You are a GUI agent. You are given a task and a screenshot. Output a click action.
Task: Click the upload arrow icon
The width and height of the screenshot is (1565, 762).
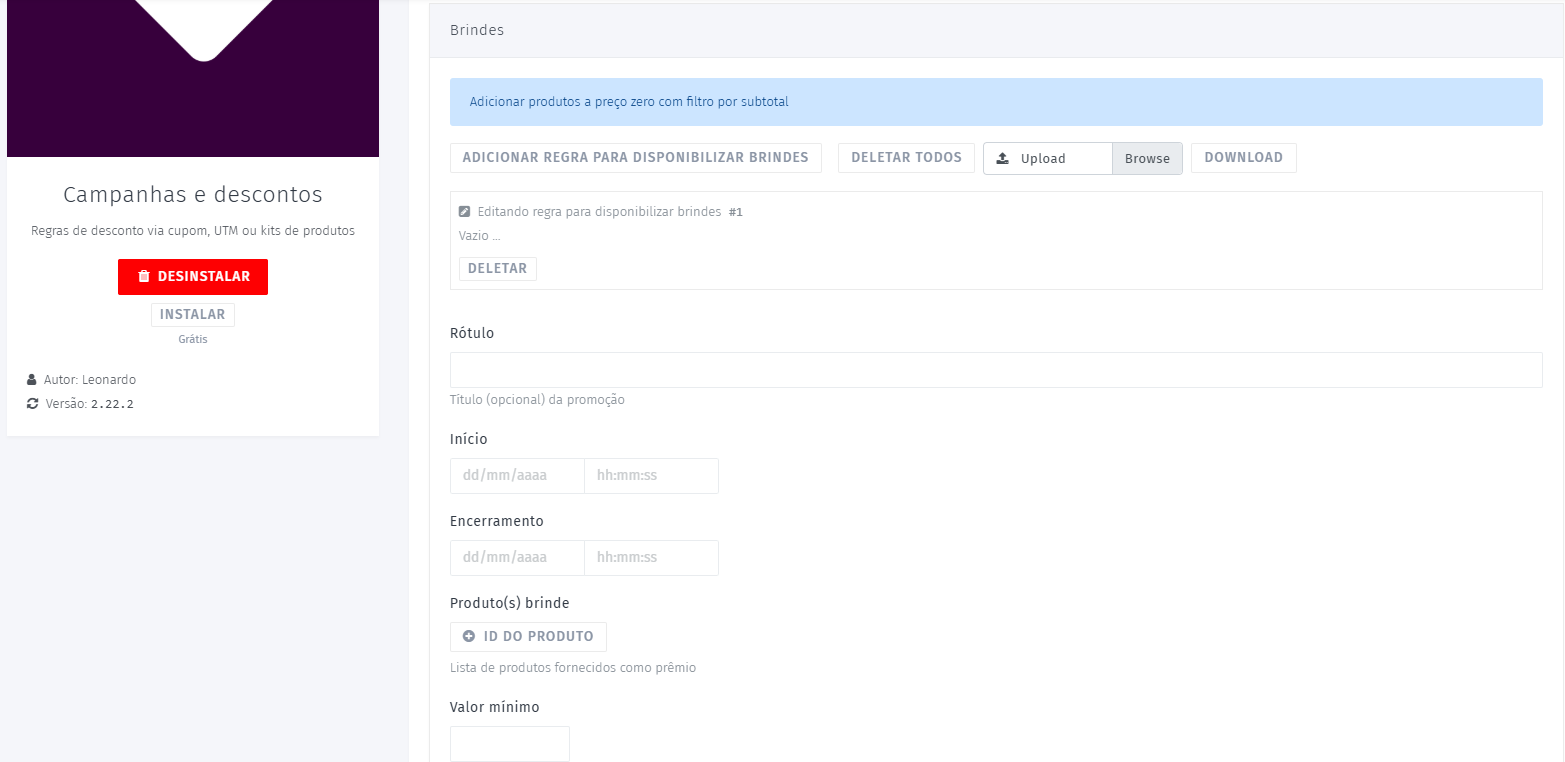click(1002, 159)
